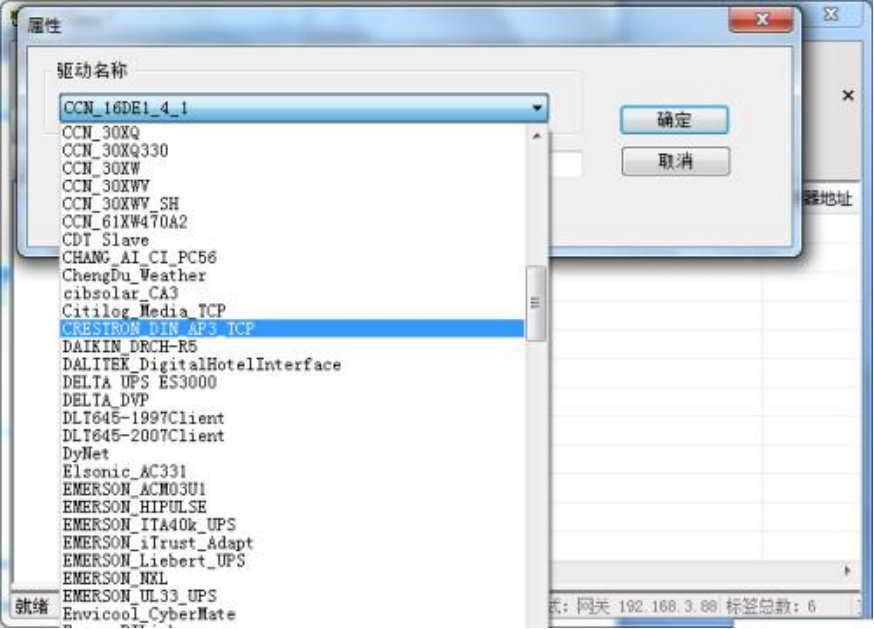Choose cibsolar_CA3 from the list
This screenshot has width=874, height=629.
point(292,293)
